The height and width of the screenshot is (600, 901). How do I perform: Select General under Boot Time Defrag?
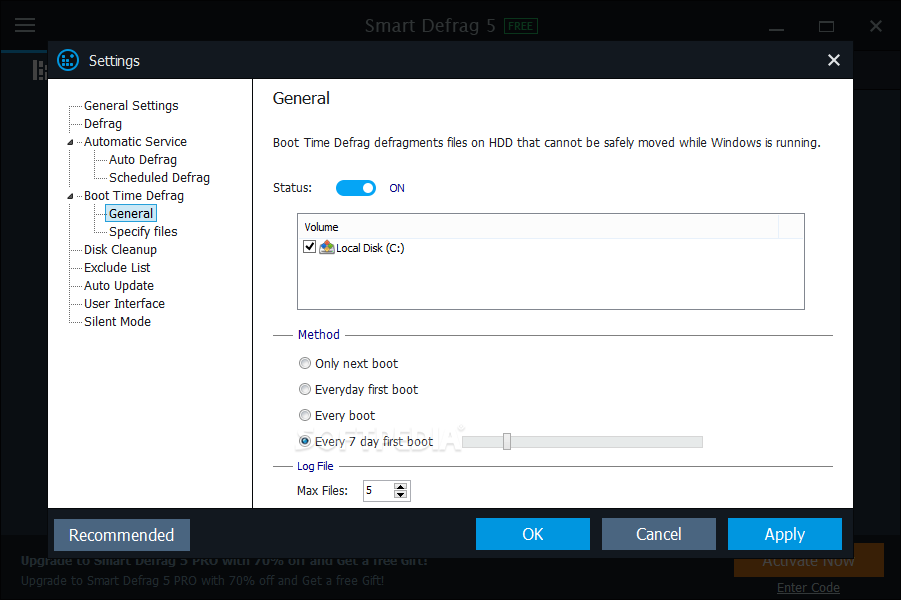tap(131, 213)
